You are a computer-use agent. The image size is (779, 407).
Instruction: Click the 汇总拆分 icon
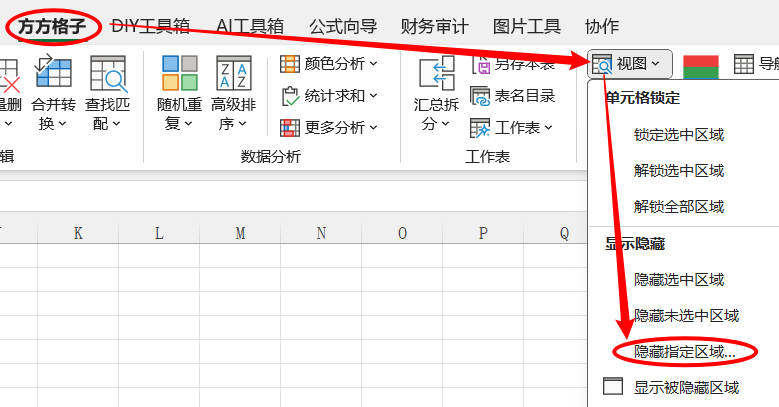click(x=436, y=73)
